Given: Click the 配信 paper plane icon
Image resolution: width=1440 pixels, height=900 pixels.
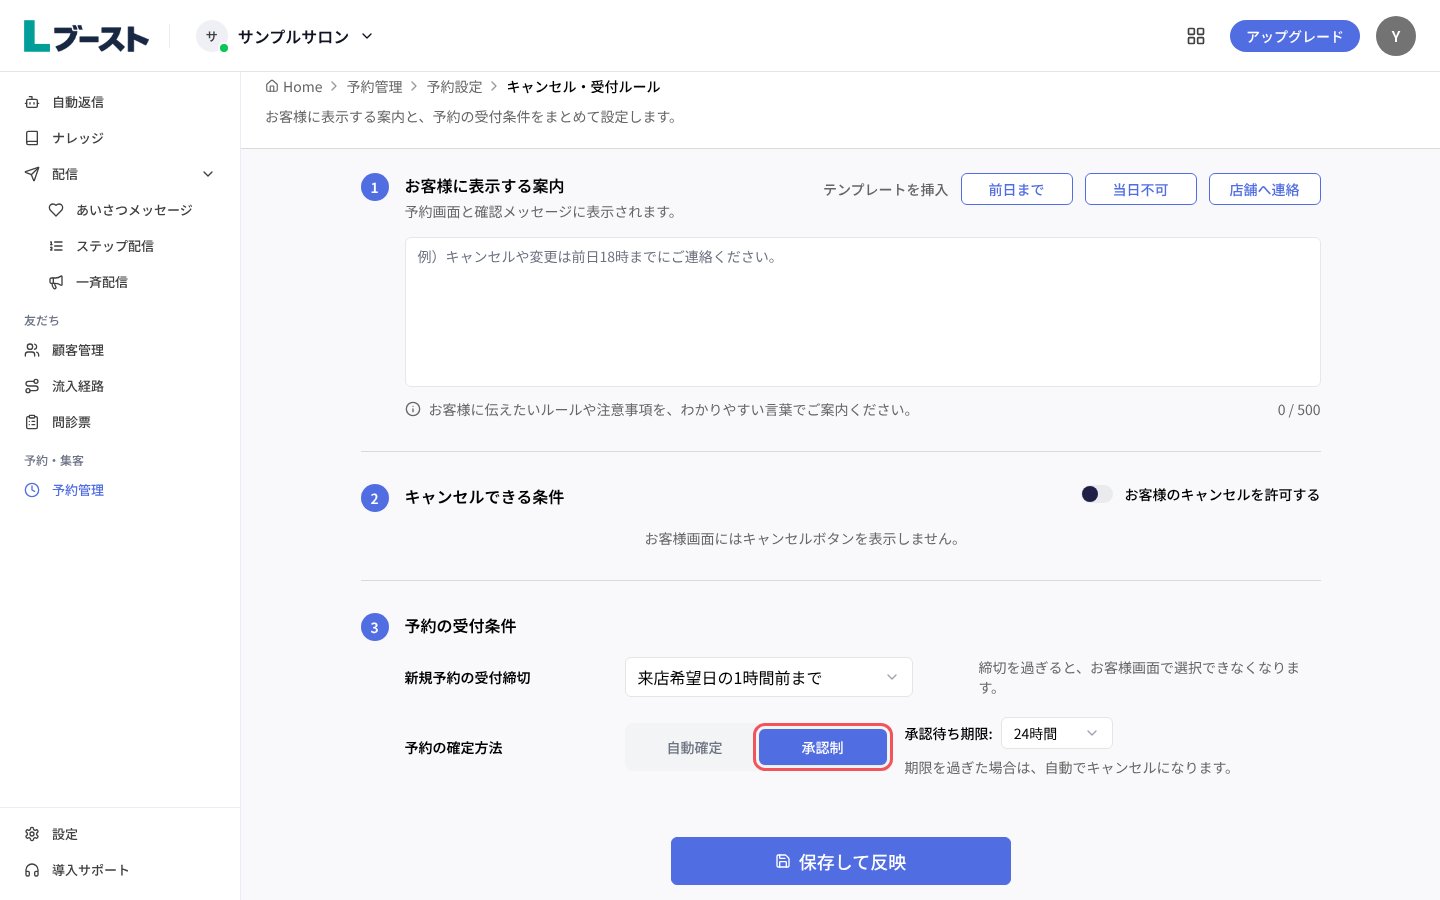Looking at the screenshot, I should (x=32, y=174).
